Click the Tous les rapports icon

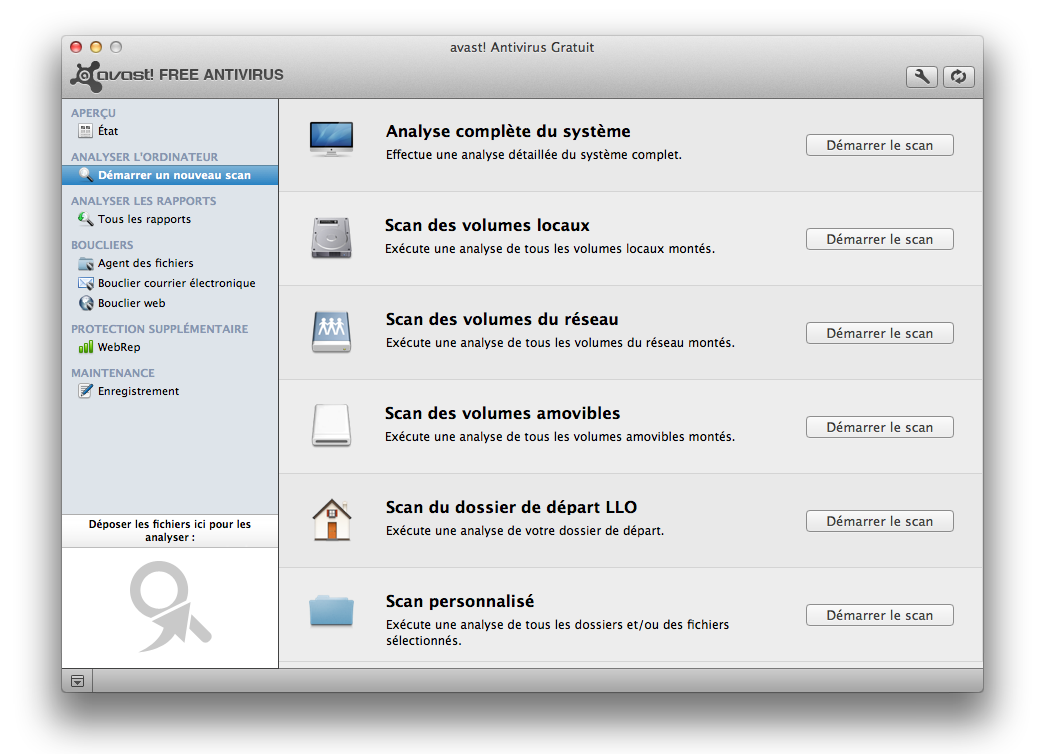[x=85, y=219]
